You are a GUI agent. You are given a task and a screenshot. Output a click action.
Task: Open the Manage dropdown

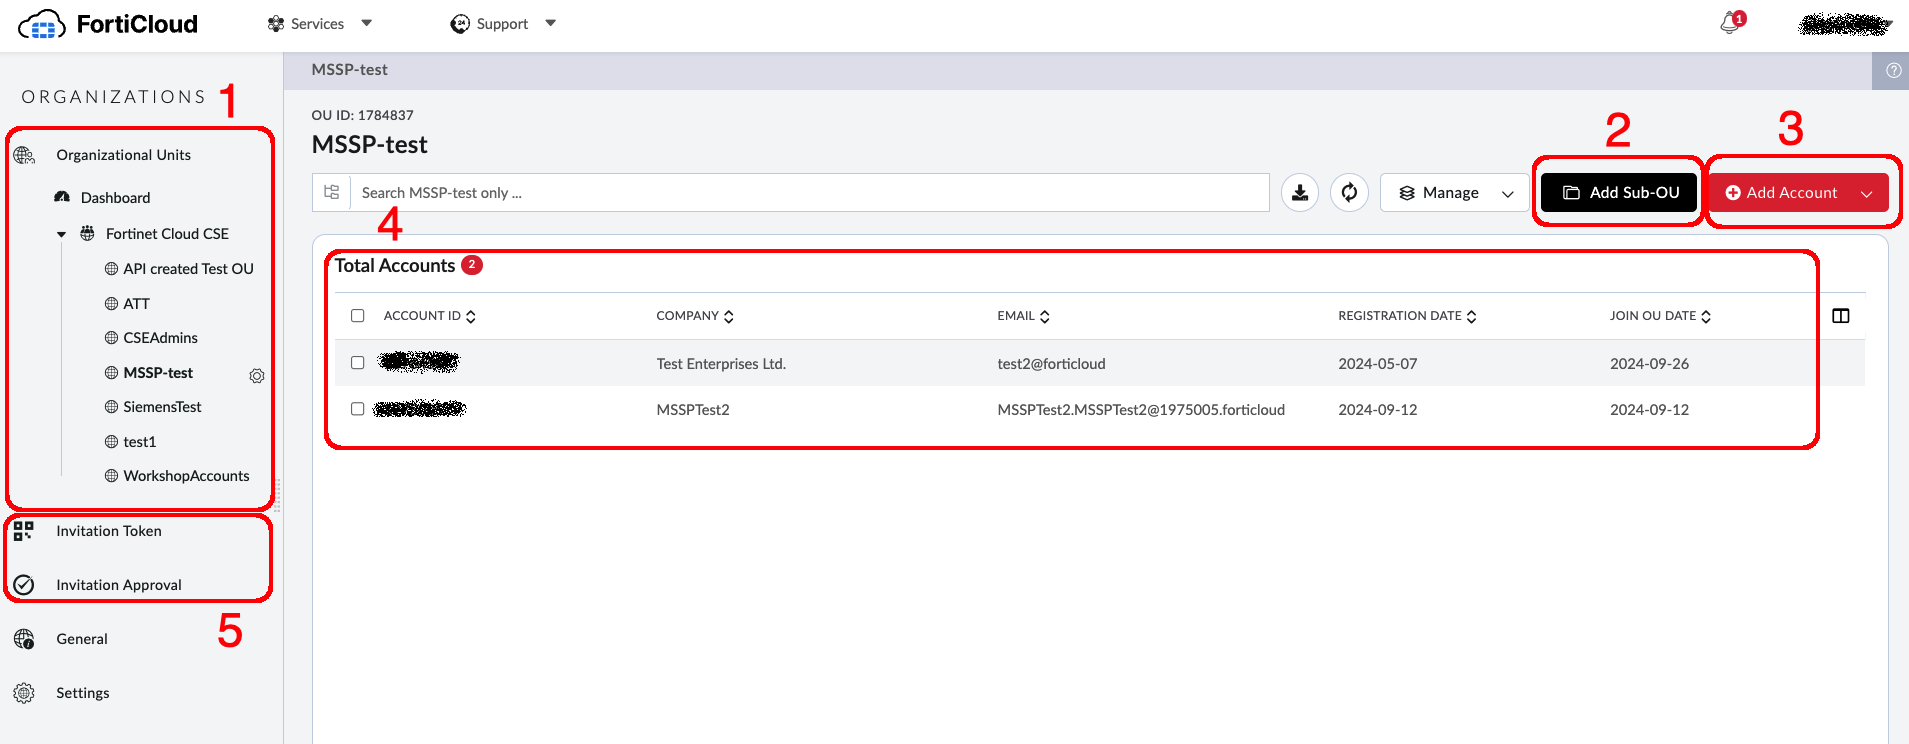[x=1455, y=193]
